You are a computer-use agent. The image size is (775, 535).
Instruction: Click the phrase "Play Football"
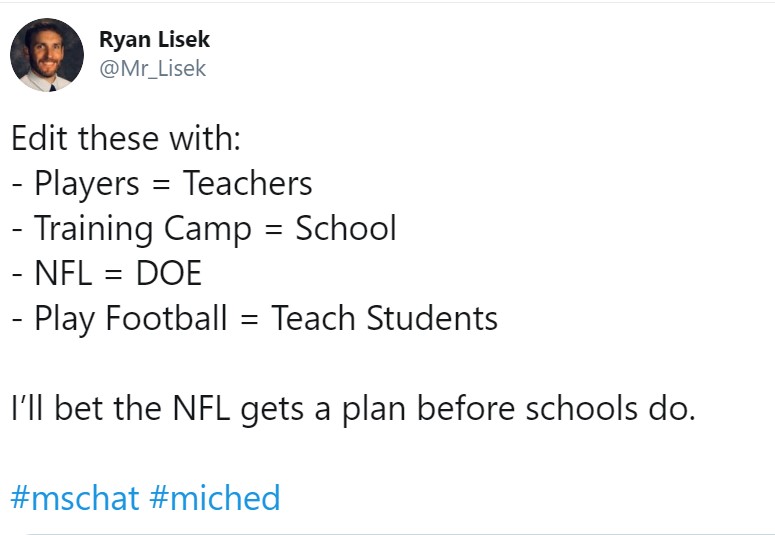click(131, 319)
